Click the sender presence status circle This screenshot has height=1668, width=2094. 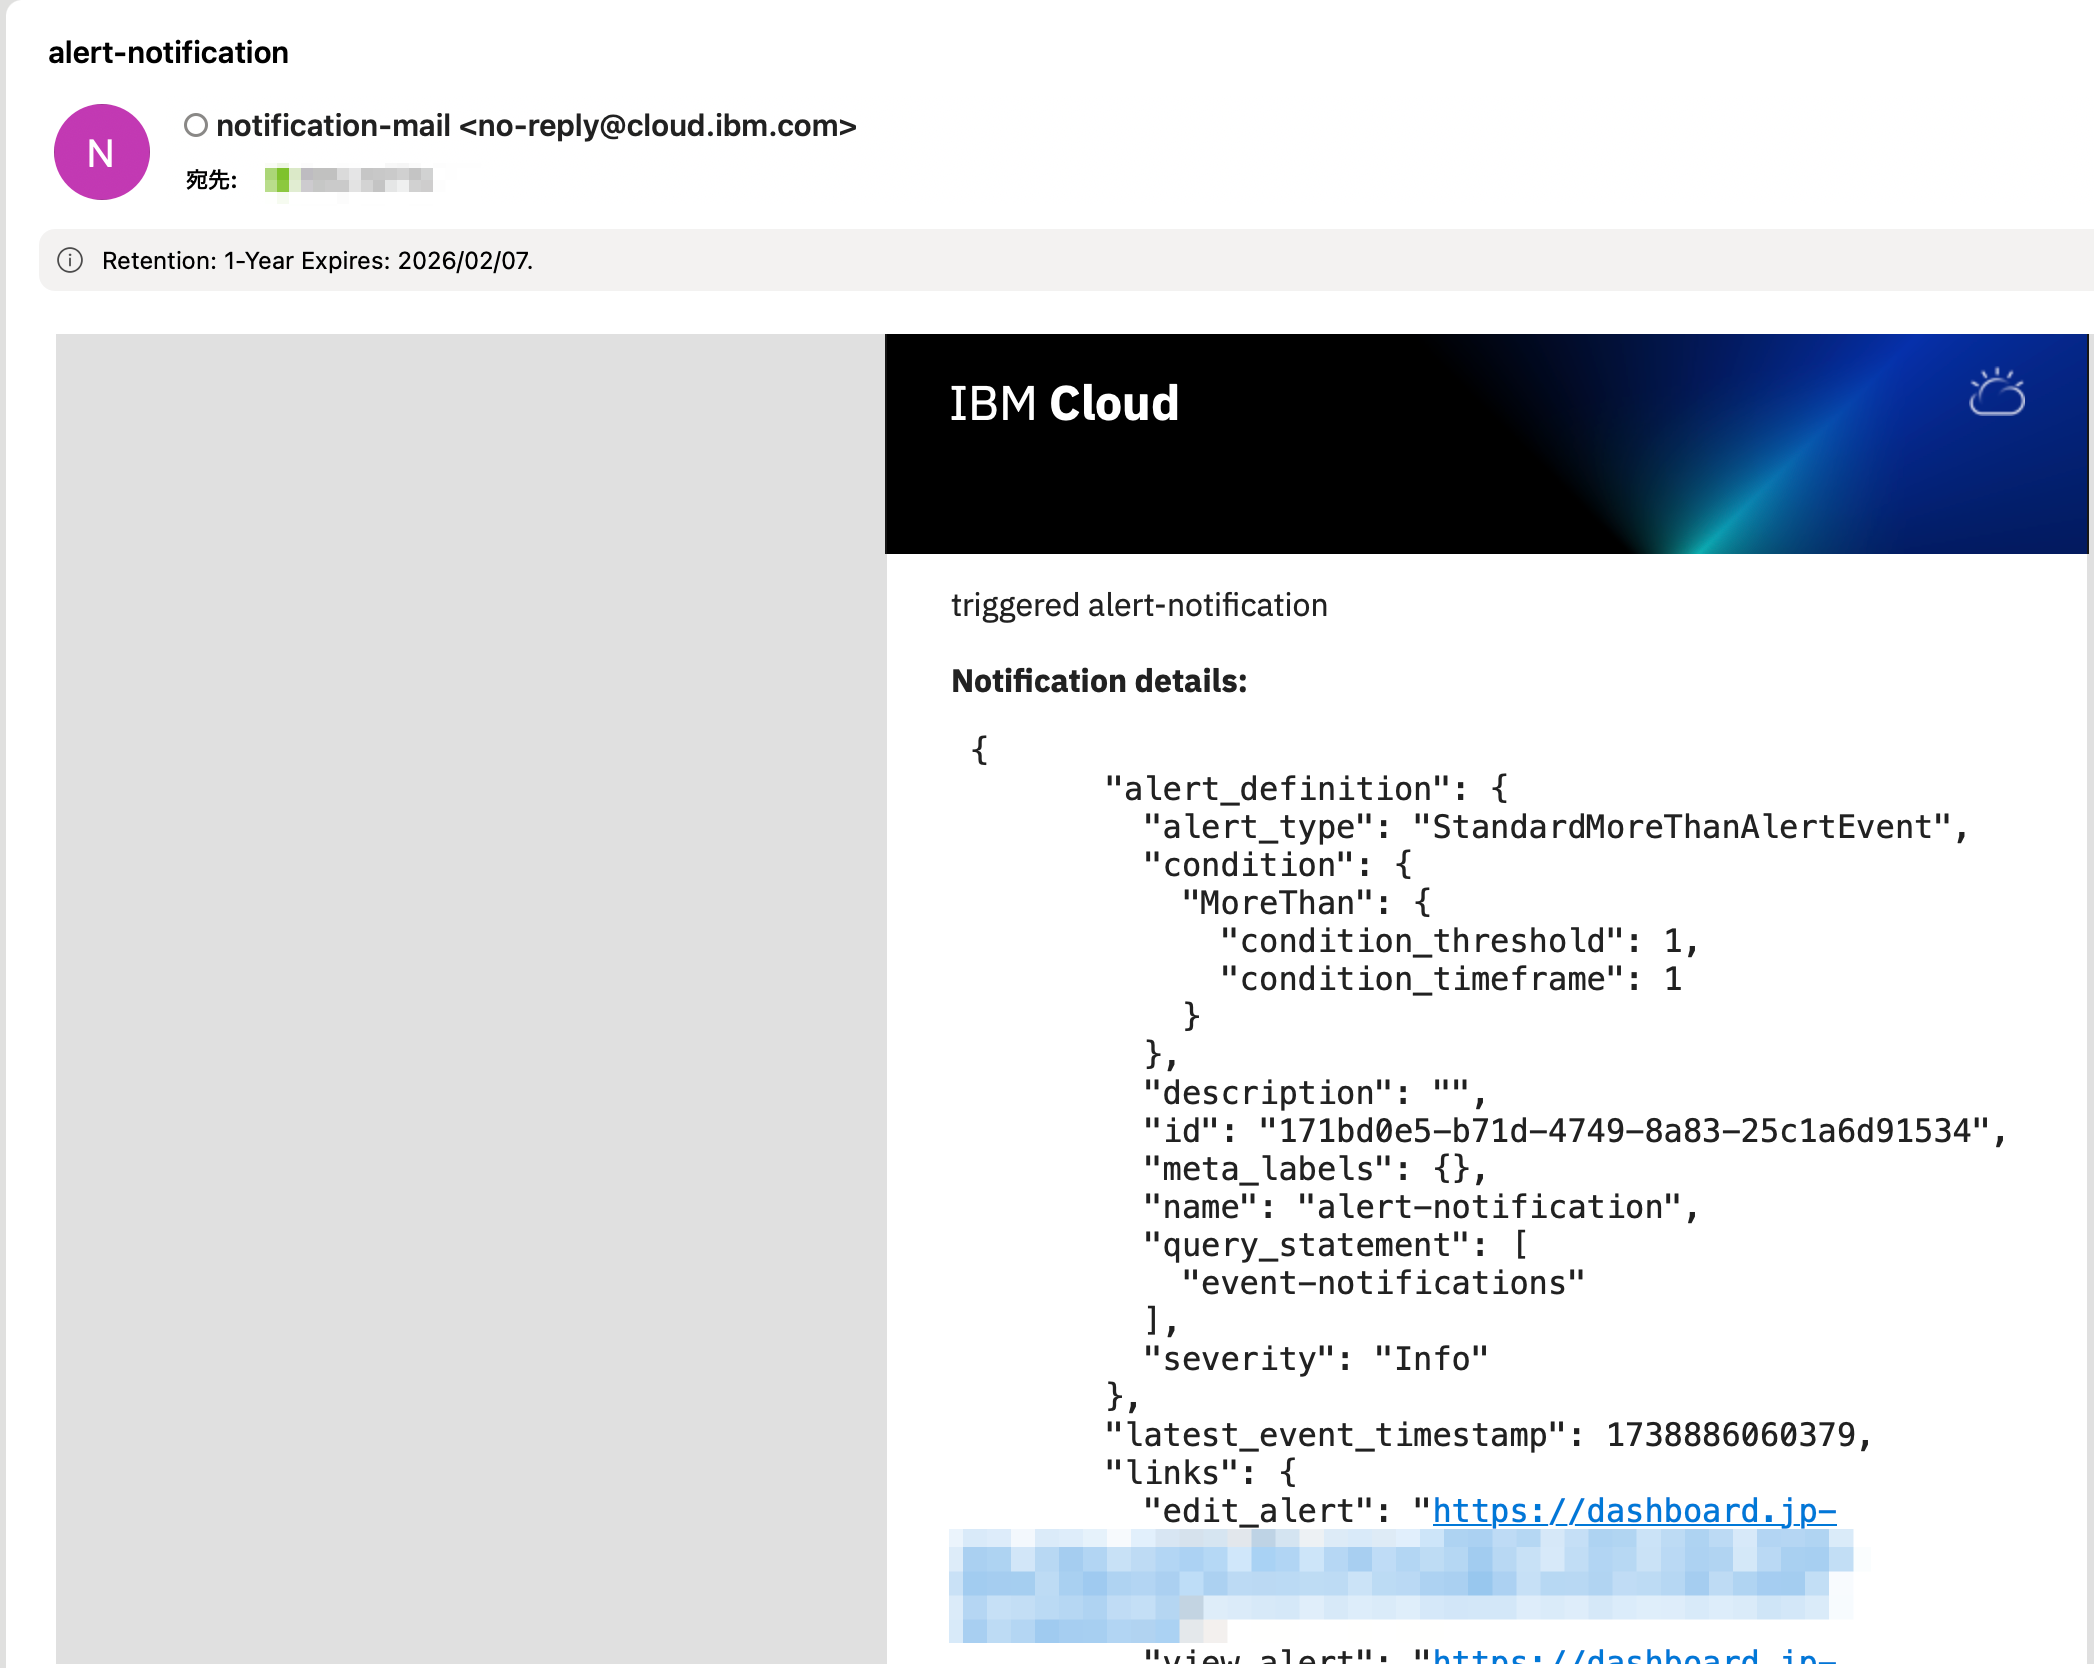(x=196, y=125)
